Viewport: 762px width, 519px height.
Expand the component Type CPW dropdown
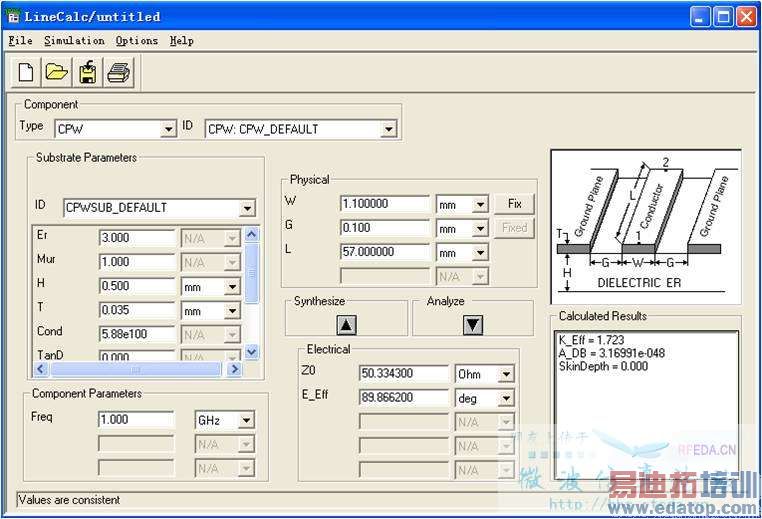(168, 129)
